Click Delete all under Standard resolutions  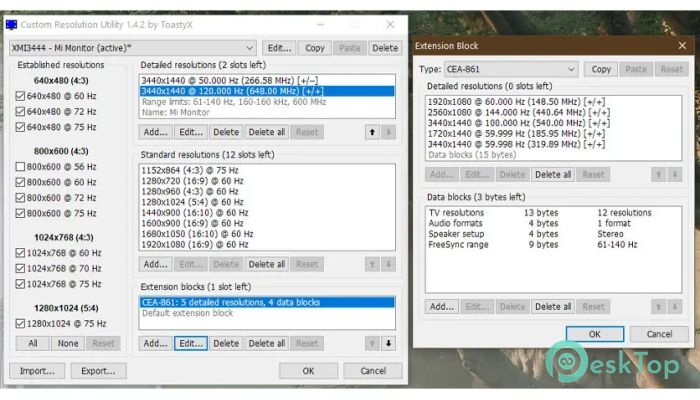267,264
